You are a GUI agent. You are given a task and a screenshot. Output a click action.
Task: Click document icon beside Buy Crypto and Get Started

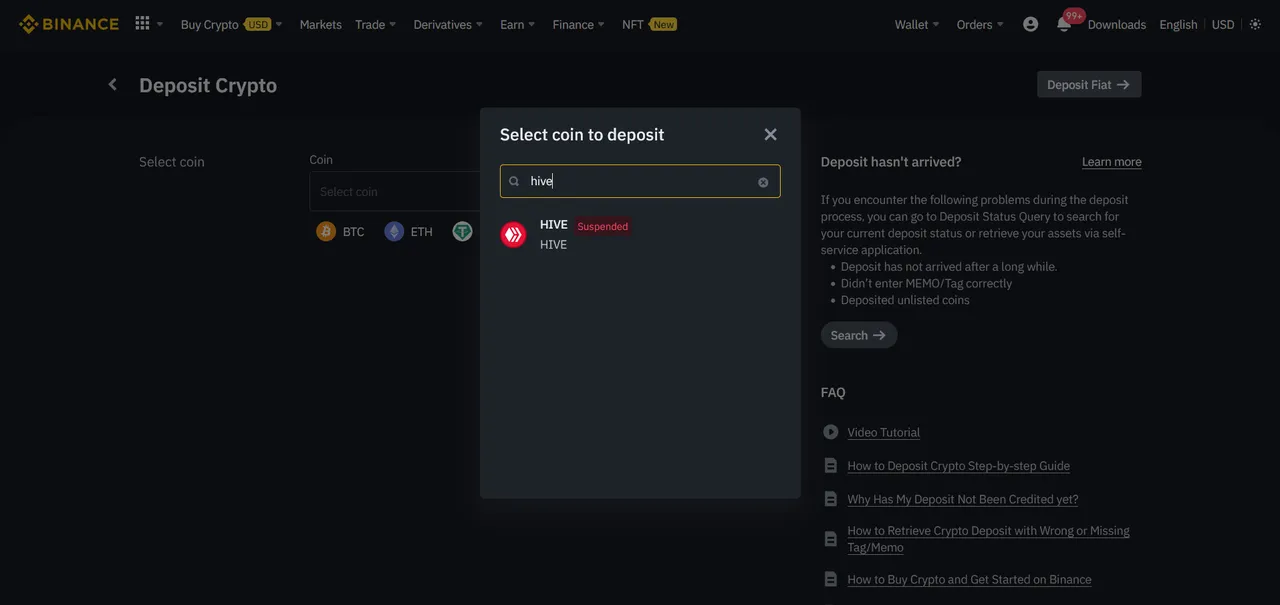click(x=830, y=579)
